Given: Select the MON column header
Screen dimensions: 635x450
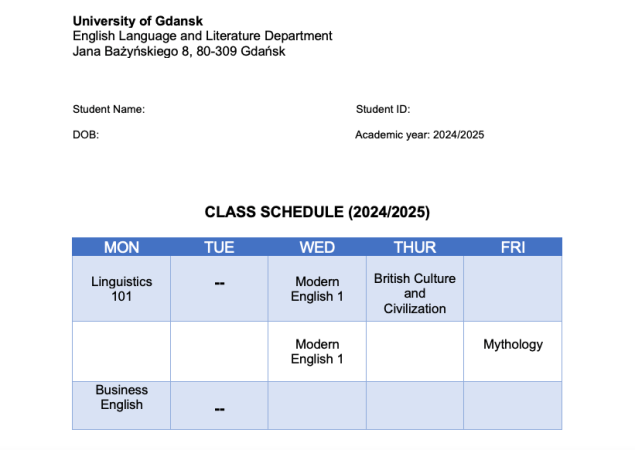Looking at the screenshot, I should (x=121, y=247).
